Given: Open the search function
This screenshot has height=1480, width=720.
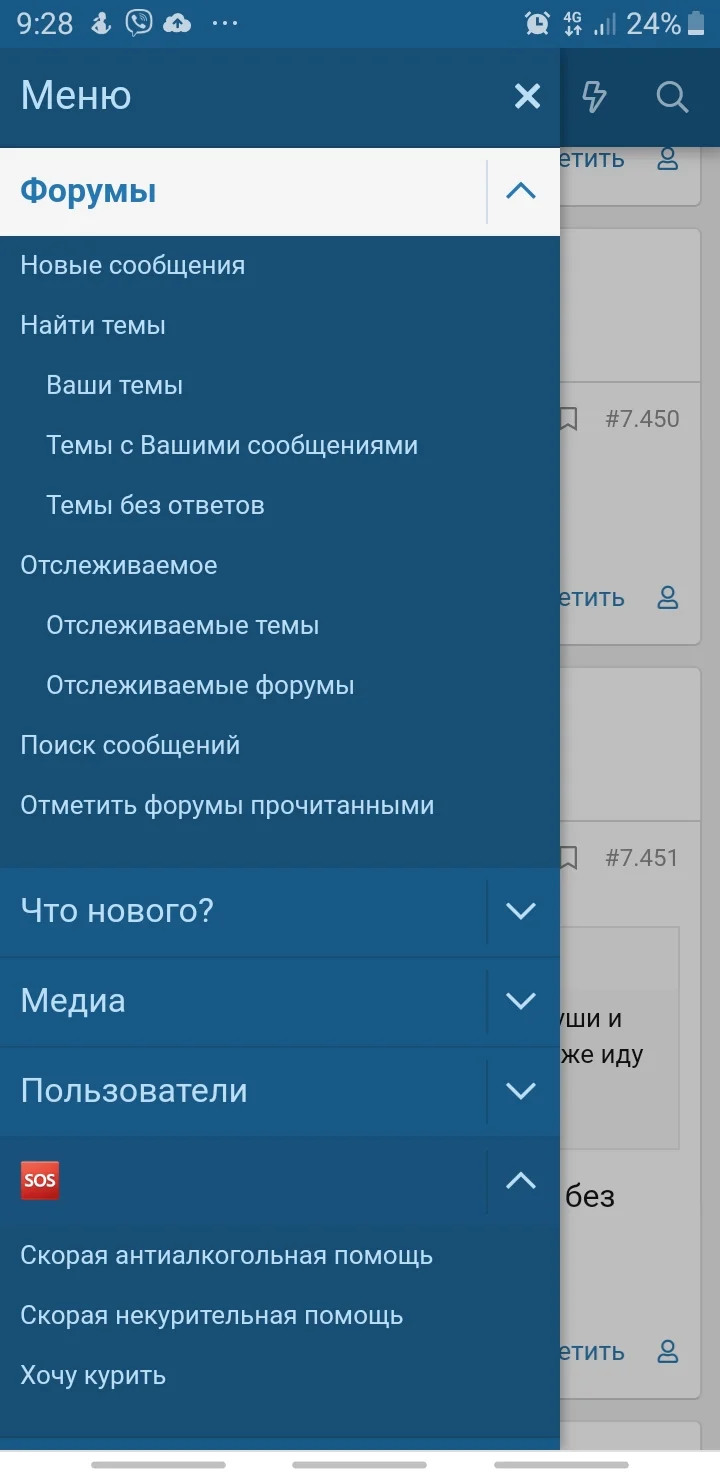Looking at the screenshot, I should (672, 96).
